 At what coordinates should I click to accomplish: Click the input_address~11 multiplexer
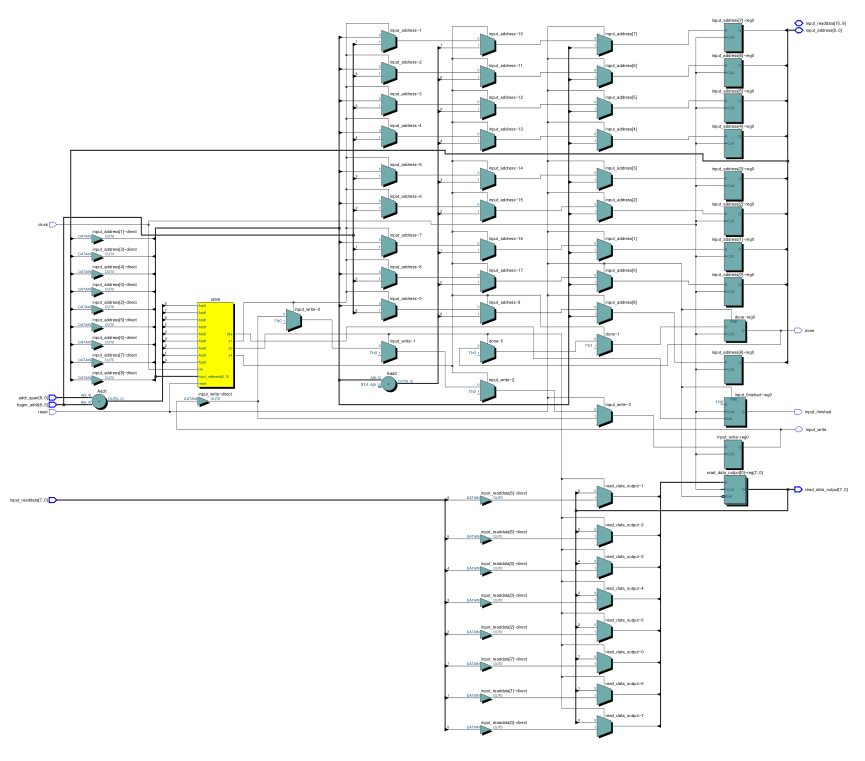click(x=488, y=77)
